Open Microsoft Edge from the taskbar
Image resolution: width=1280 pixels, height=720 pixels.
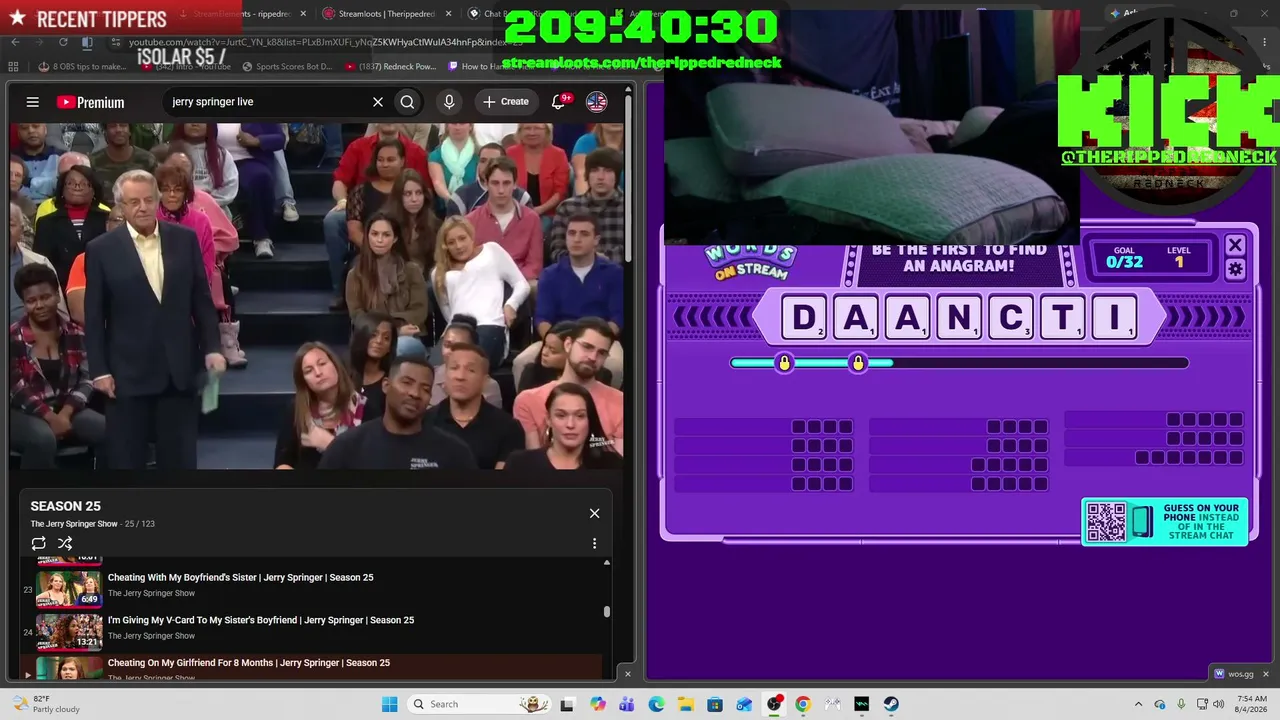[656, 704]
